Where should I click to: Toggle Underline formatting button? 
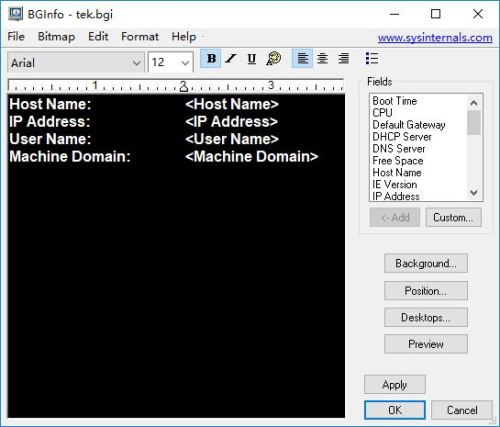[x=252, y=59]
